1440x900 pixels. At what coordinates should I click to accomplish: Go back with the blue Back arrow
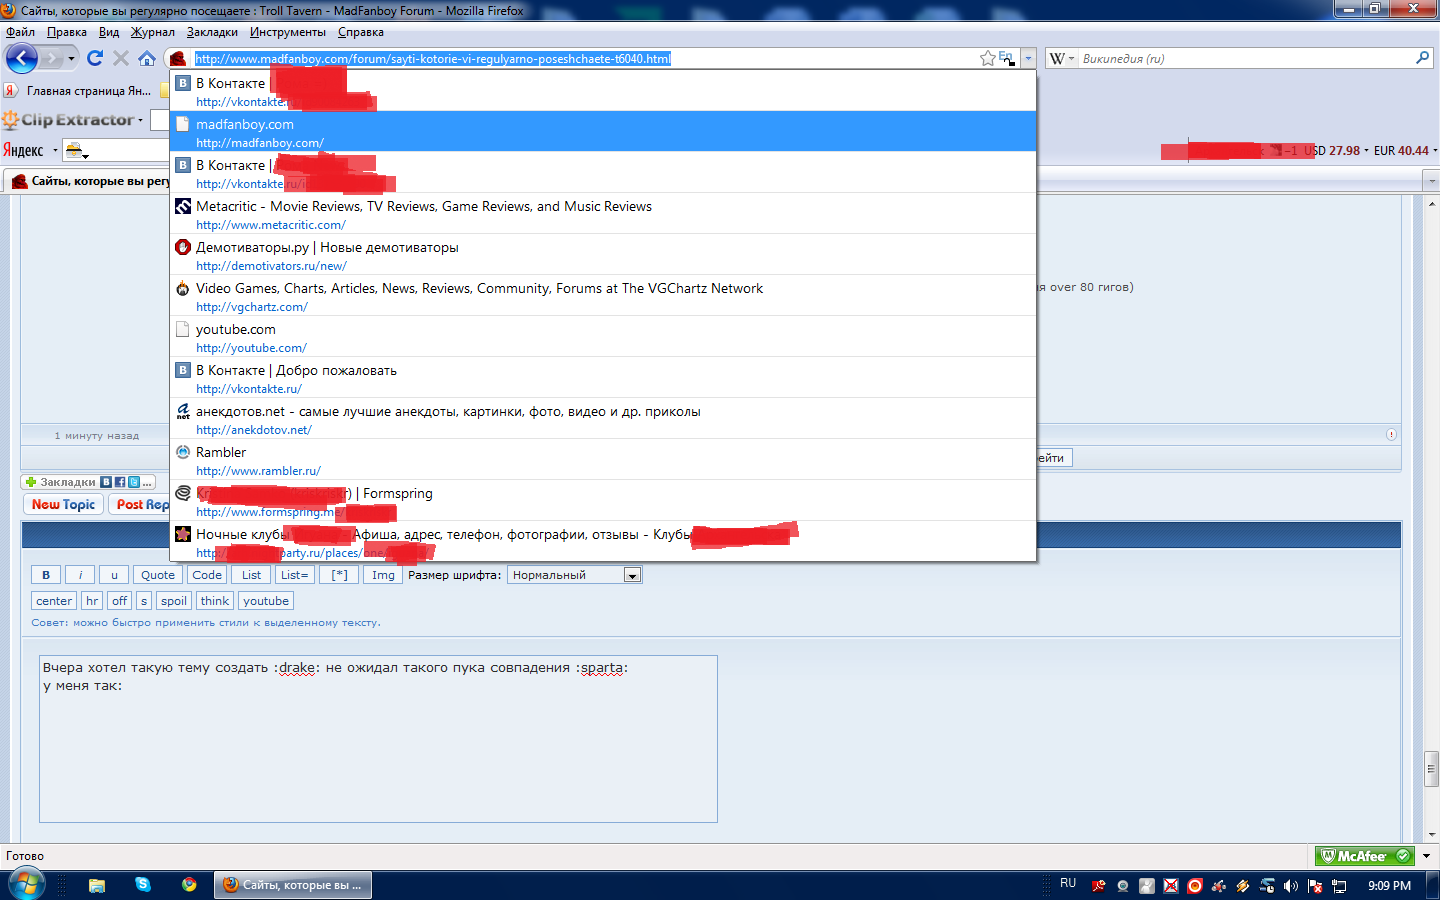click(21, 58)
